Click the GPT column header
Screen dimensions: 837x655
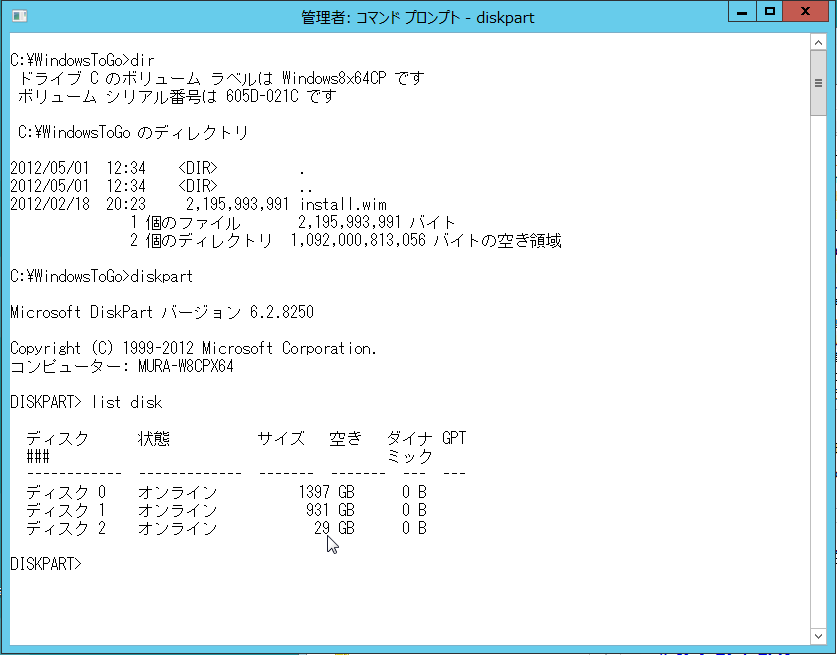tap(454, 438)
